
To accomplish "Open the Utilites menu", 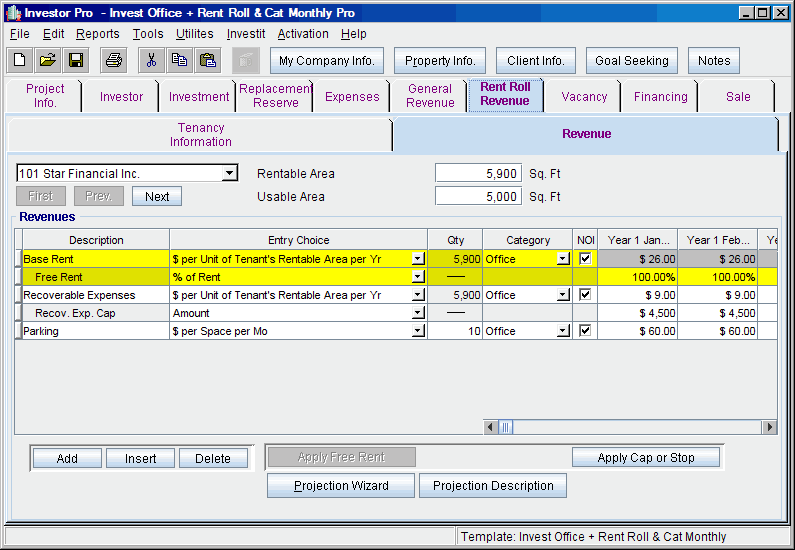I will (x=195, y=34).
